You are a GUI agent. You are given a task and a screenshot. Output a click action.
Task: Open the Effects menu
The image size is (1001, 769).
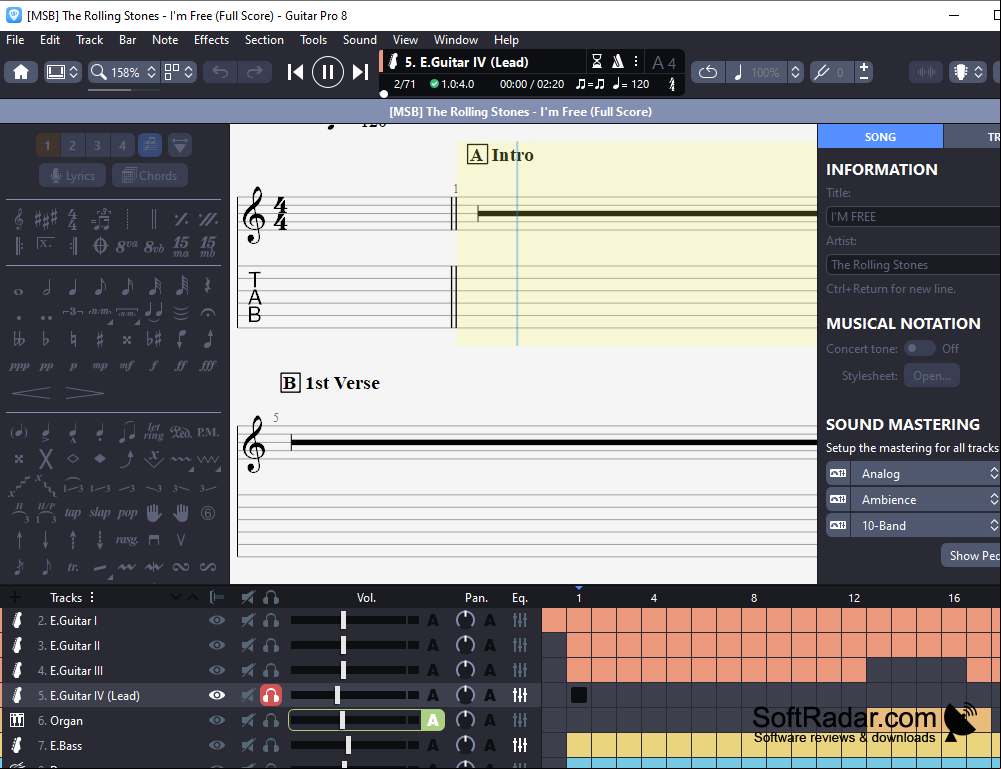click(211, 40)
